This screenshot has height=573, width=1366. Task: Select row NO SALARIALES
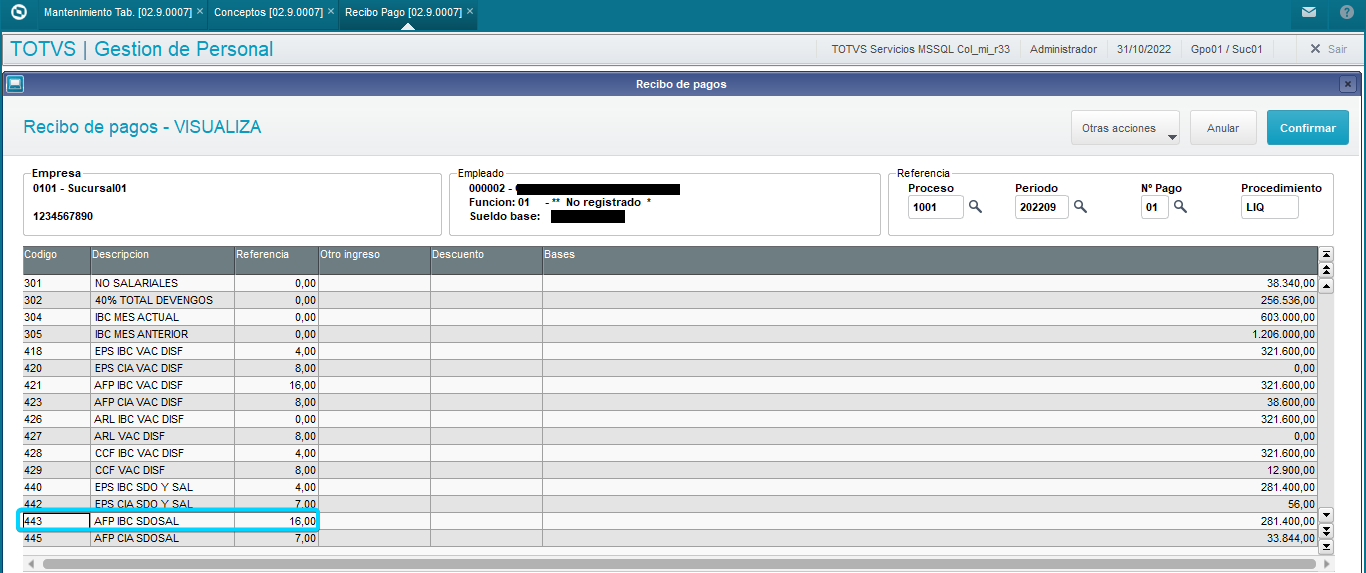click(670, 283)
